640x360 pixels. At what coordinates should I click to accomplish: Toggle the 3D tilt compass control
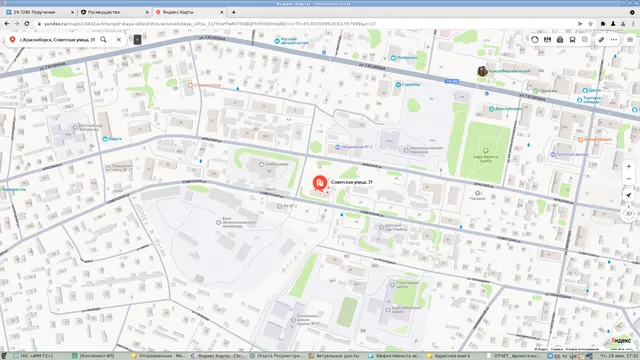click(629, 213)
